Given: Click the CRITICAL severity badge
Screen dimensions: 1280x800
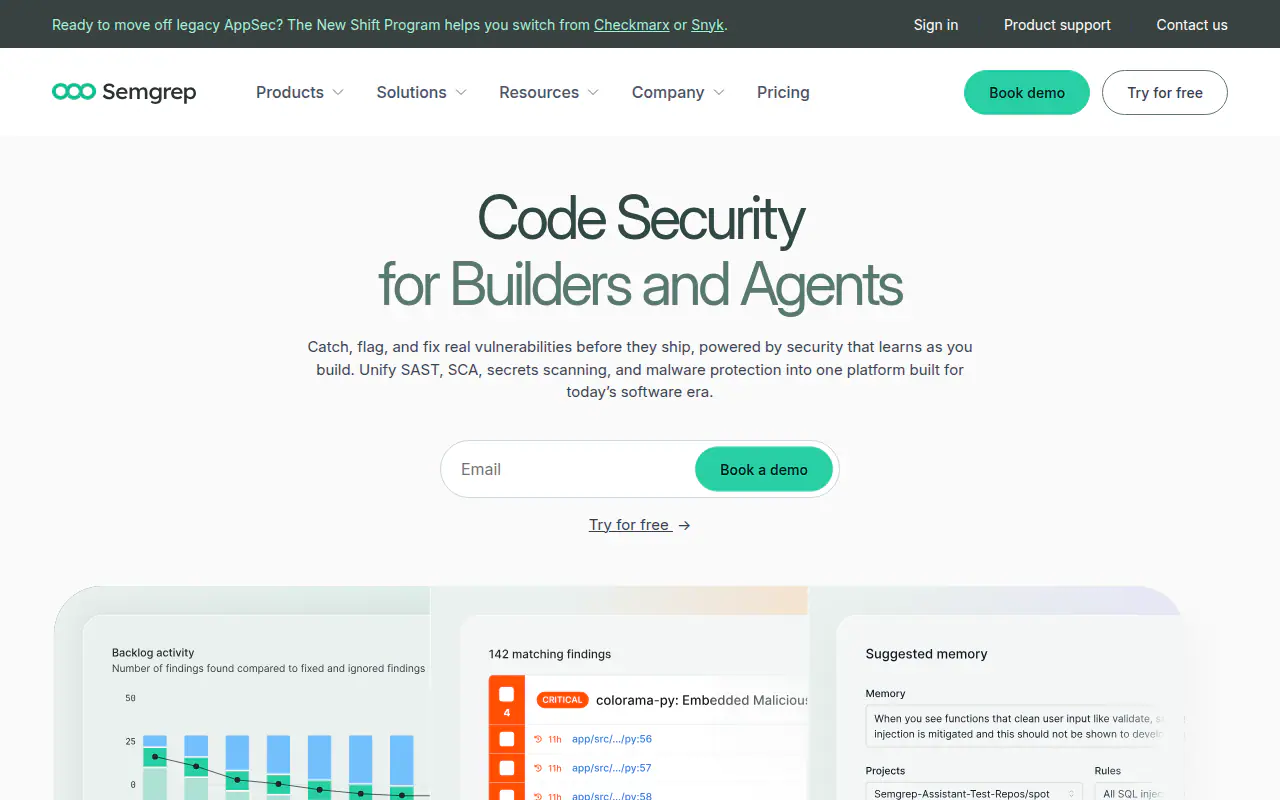Looking at the screenshot, I should tap(562, 700).
